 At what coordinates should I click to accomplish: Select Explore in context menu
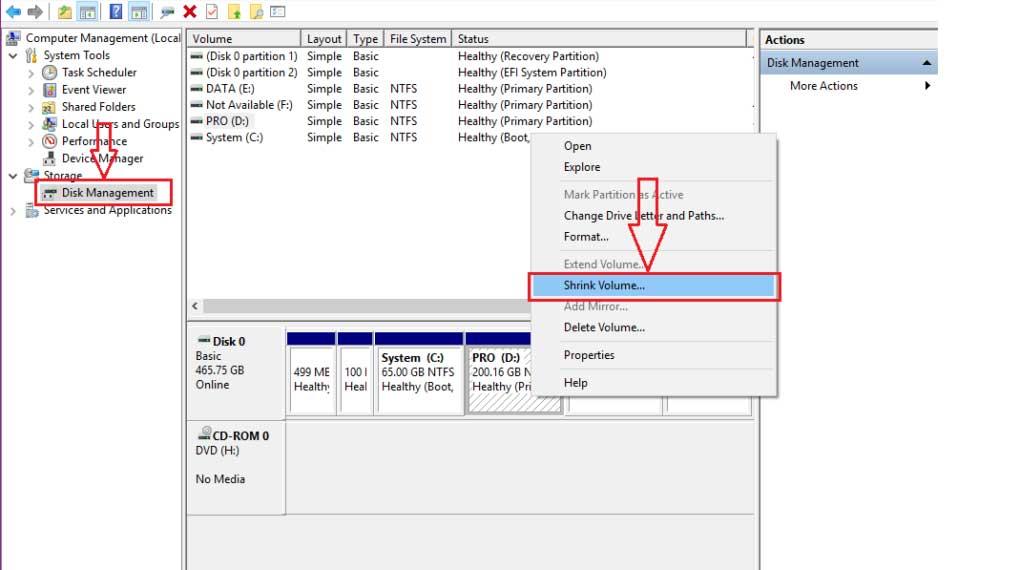point(654,167)
